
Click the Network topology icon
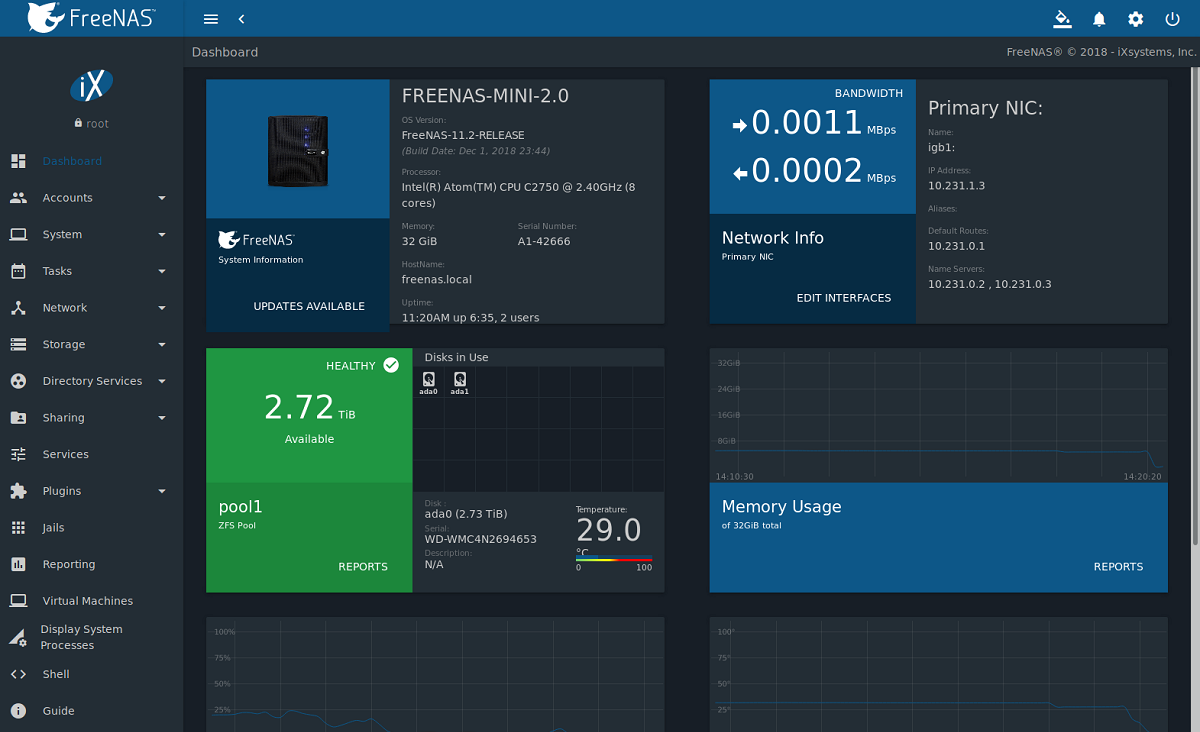[18, 308]
